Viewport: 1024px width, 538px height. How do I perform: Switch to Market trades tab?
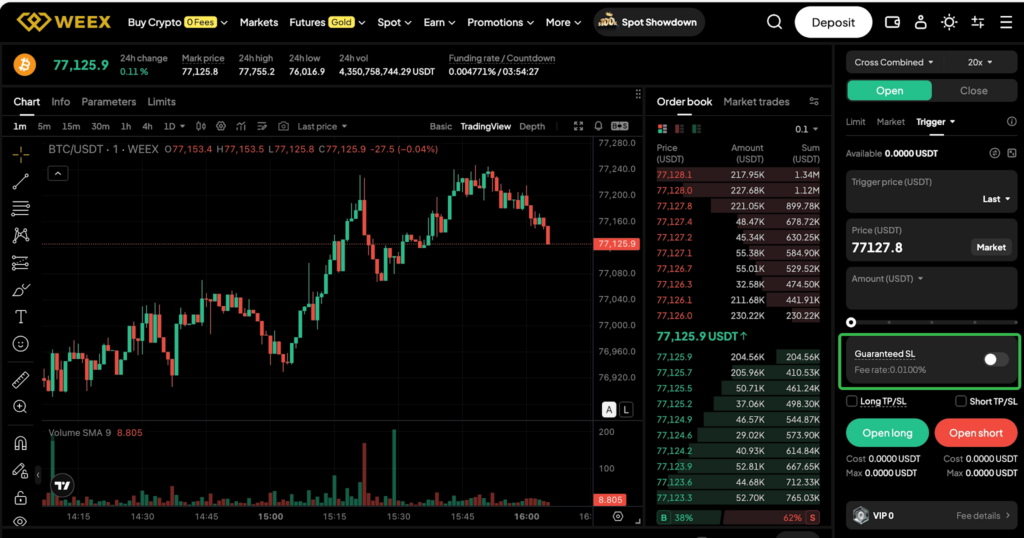[x=756, y=102]
